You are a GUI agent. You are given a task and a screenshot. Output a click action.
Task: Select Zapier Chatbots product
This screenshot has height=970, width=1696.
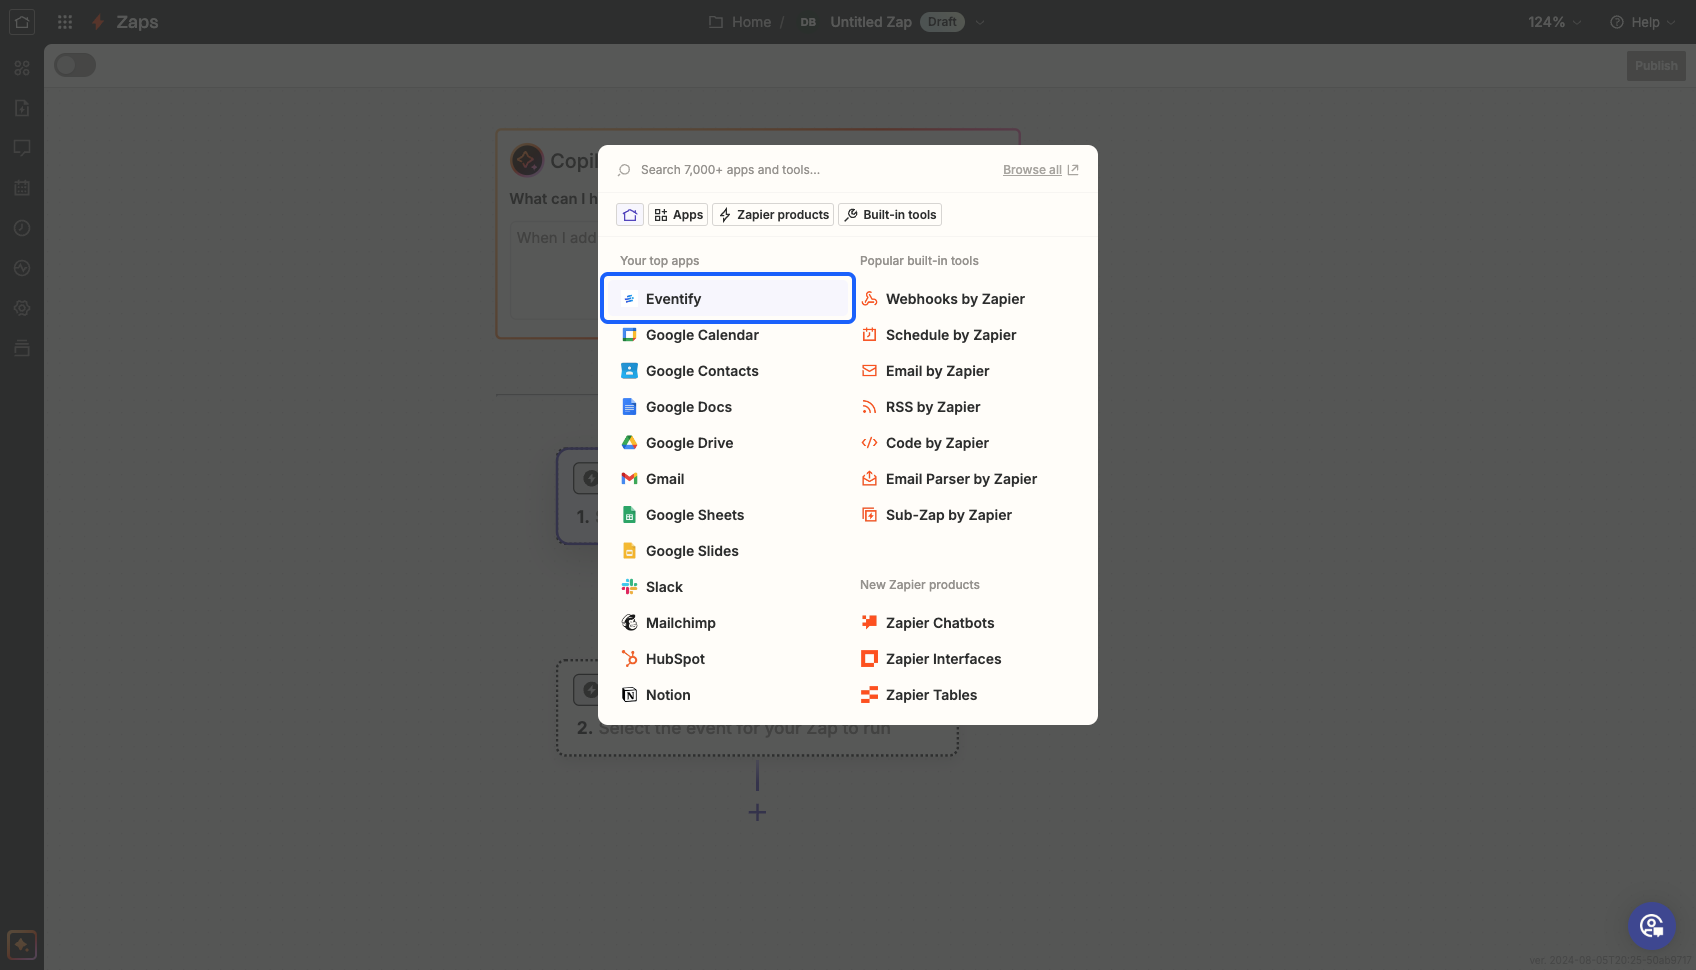pos(968,623)
